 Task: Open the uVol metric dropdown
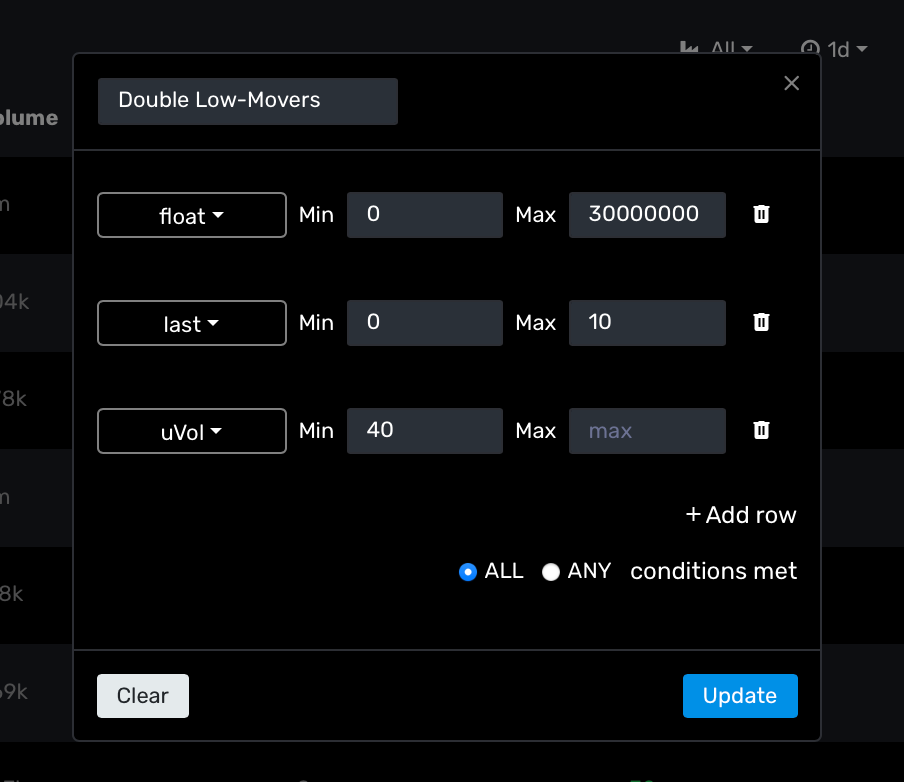191,431
